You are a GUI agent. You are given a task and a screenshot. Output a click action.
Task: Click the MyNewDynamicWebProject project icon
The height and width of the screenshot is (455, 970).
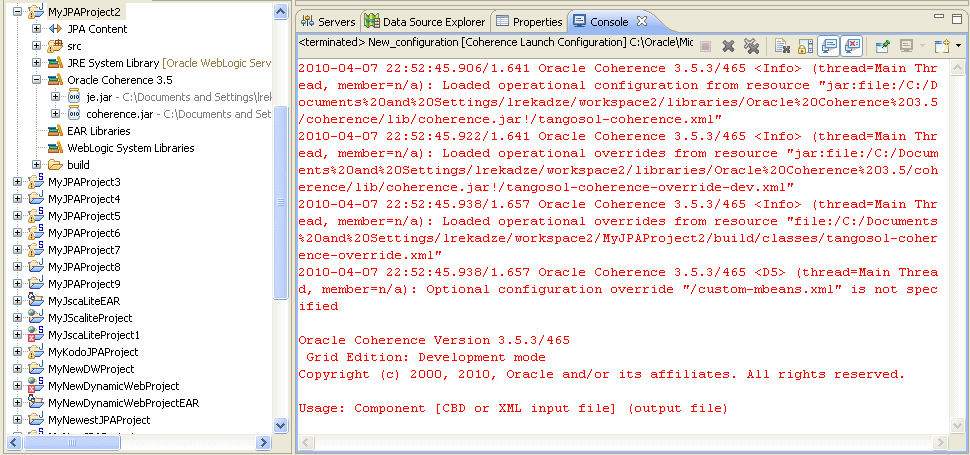click(35, 385)
